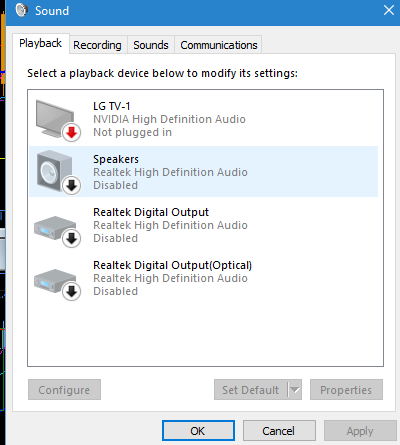Select the Playback tab

(41, 43)
